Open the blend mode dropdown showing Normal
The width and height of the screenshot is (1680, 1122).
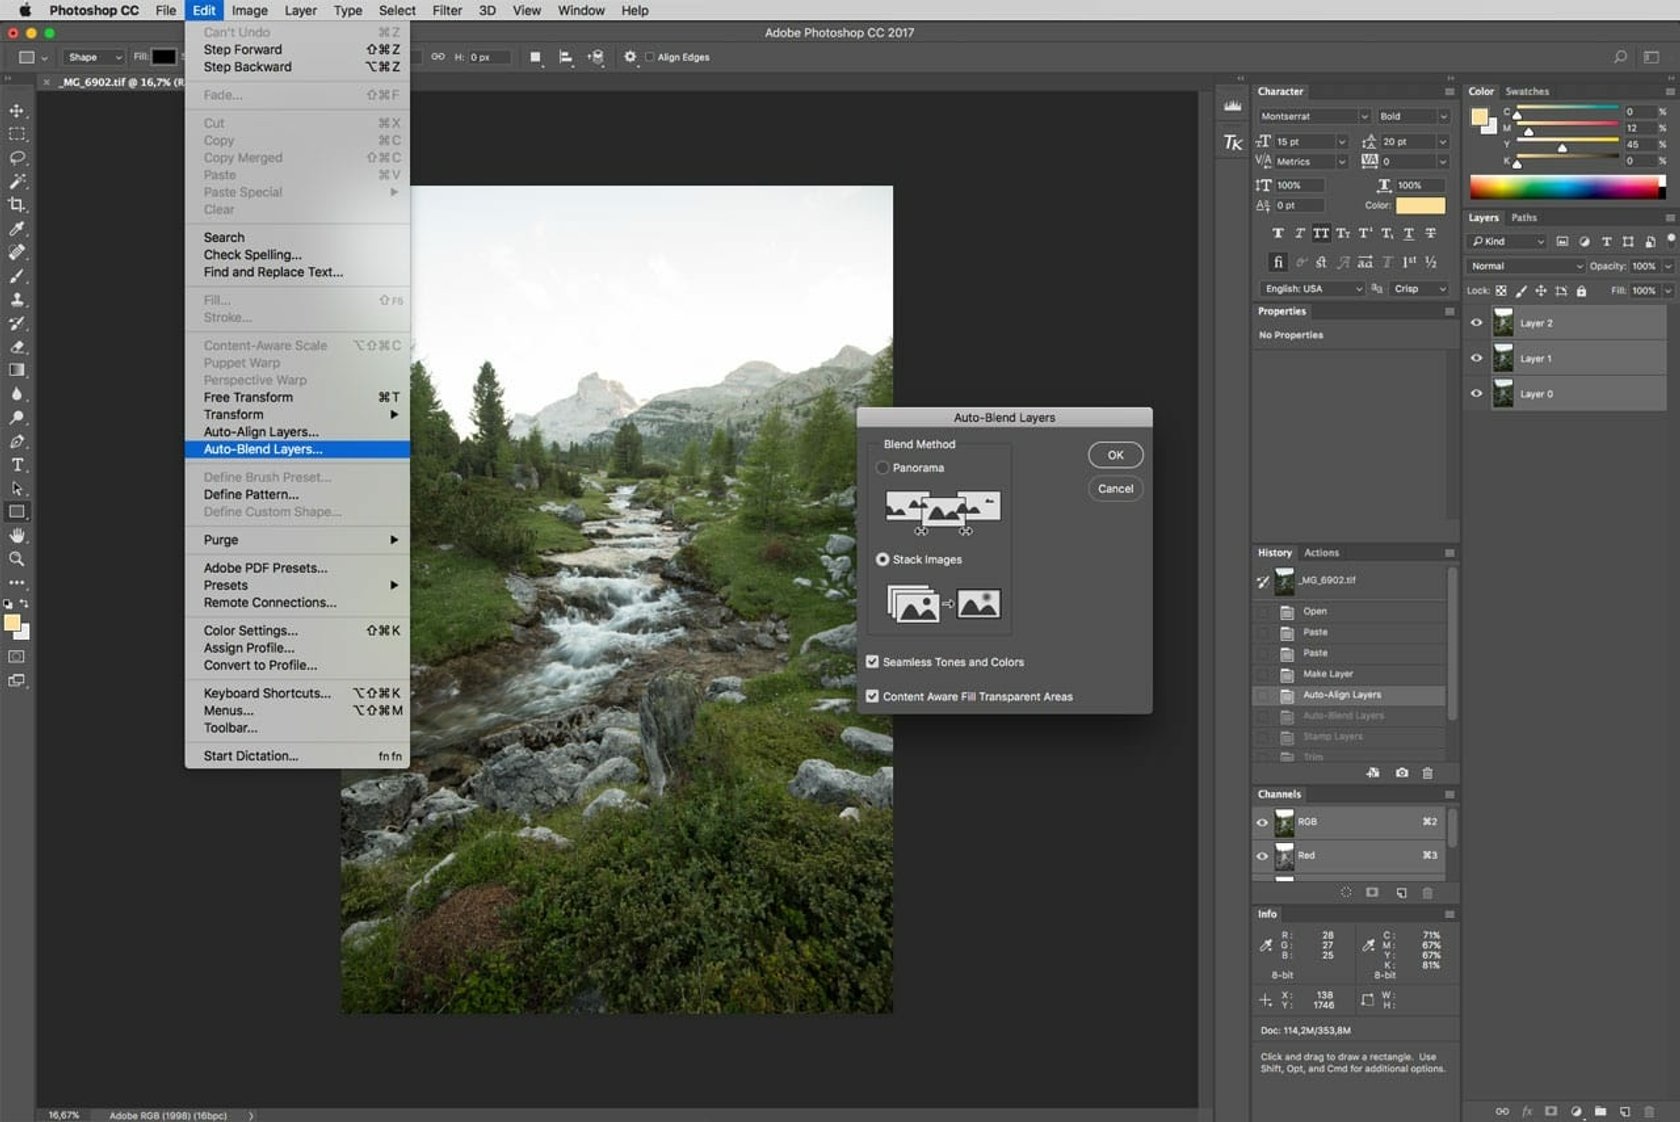(1523, 266)
